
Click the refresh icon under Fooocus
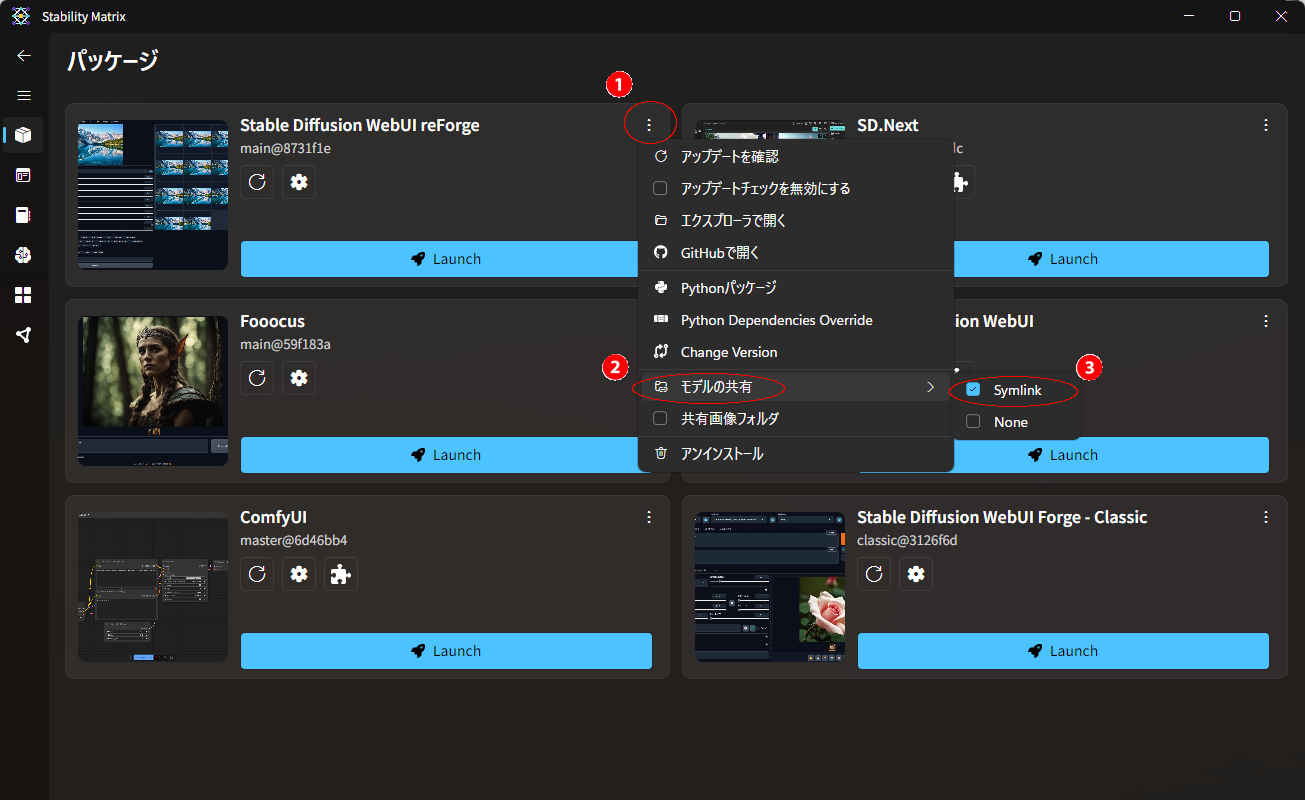click(x=257, y=378)
